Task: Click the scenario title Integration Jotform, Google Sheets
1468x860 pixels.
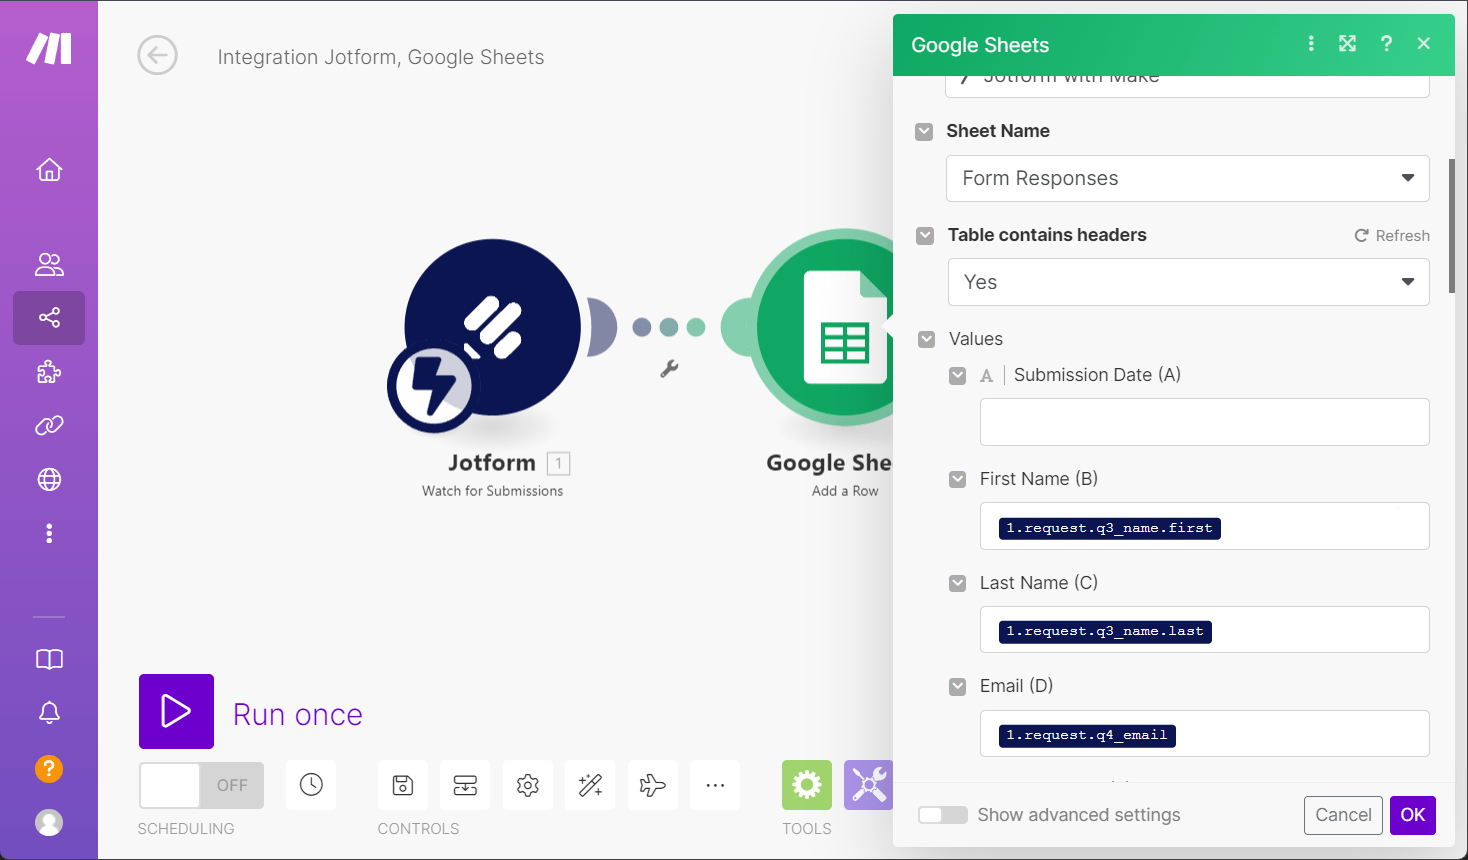Action: pyautogui.click(x=381, y=57)
